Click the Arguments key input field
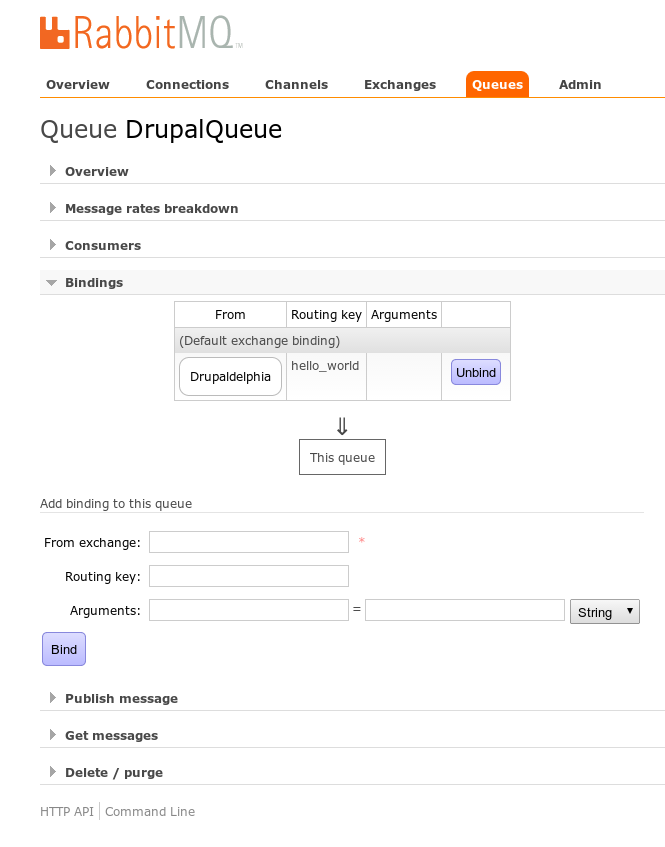Screen dimensions: 665x847 (249, 610)
